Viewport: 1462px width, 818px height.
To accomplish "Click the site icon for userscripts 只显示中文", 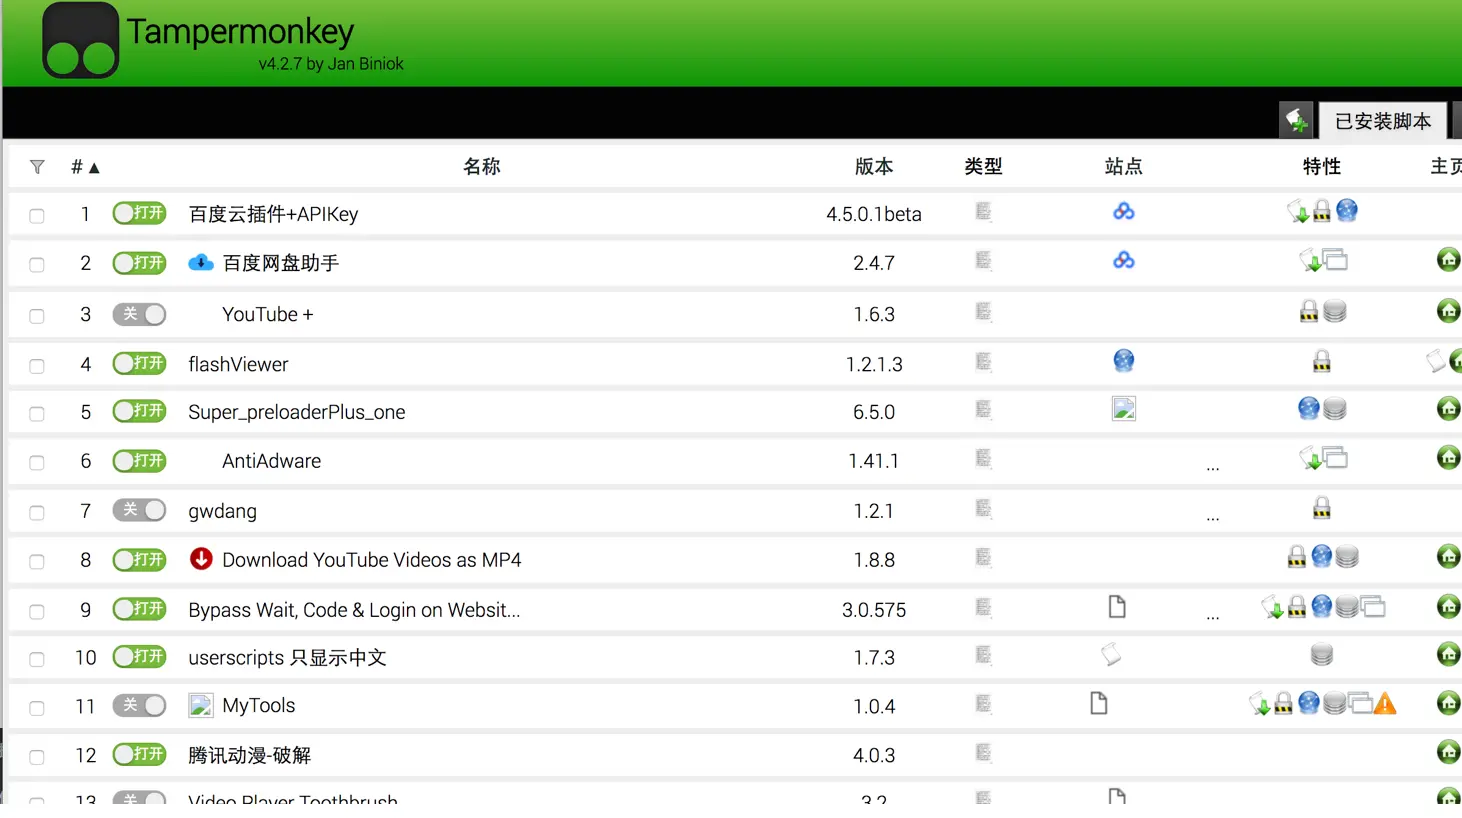I will [1111, 655].
